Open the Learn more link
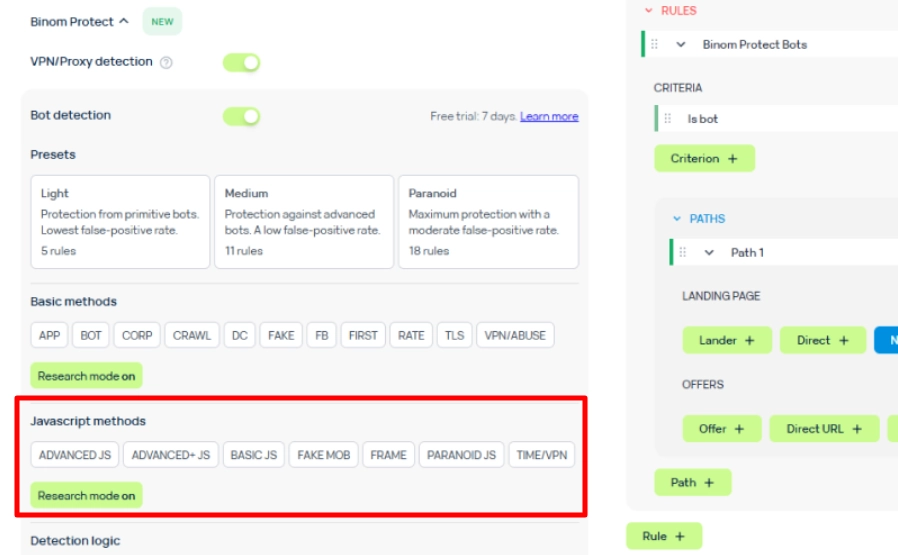 (549, 116)
